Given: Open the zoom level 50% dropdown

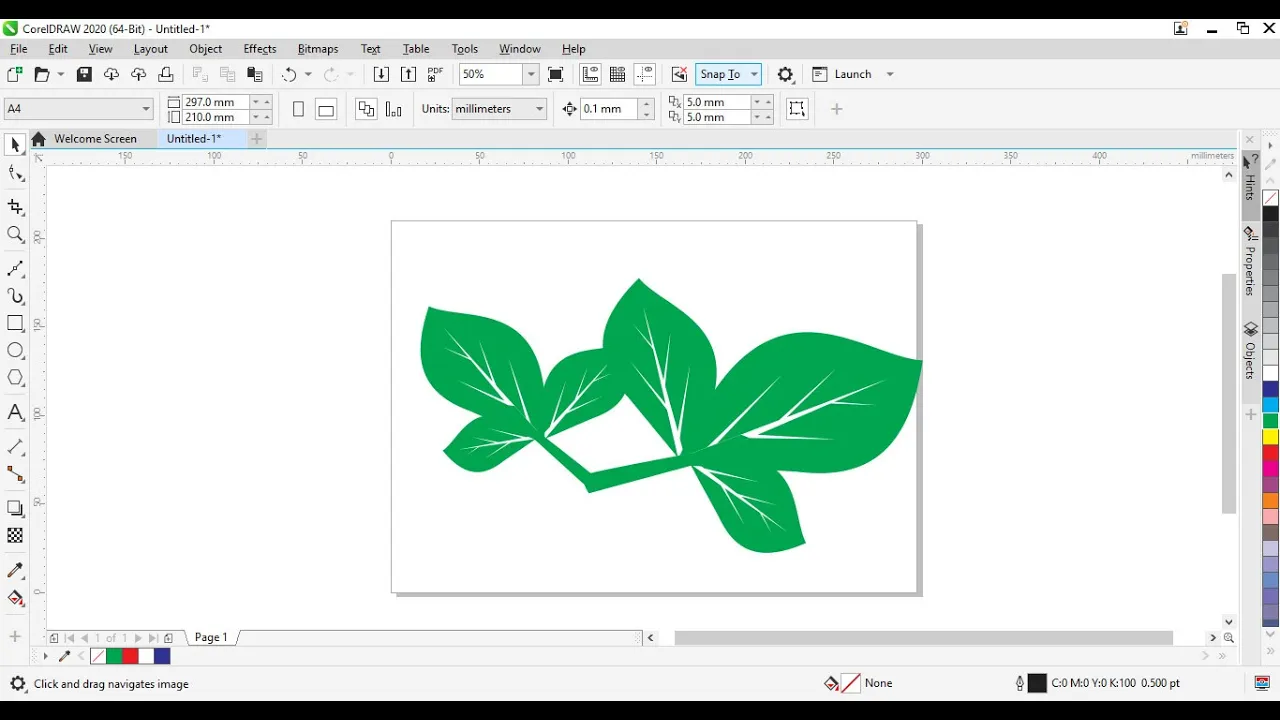Looking at the screenshot, I should pos(531,74).
